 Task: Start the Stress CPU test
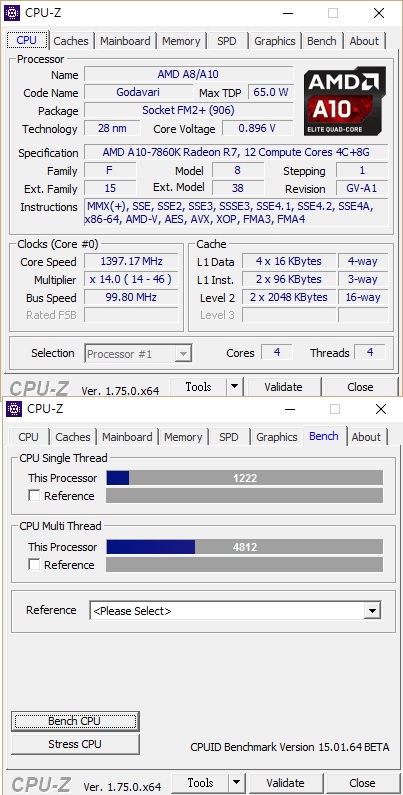point(75,744)
